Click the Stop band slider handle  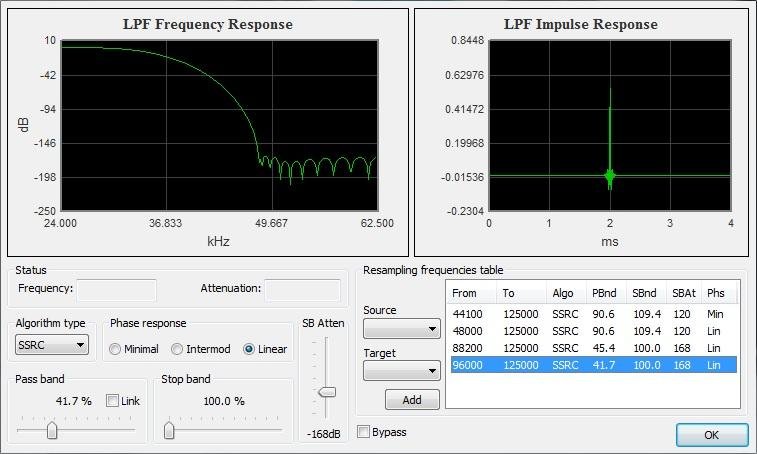click(x=168, y=430)
